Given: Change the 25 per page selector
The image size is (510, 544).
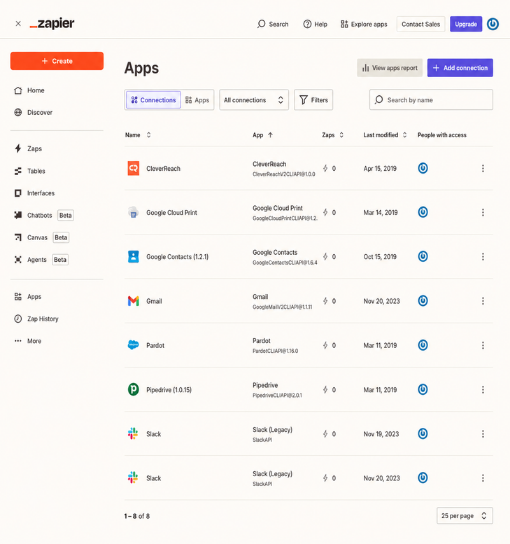Looking at the screenshot, I should [464, 516].
